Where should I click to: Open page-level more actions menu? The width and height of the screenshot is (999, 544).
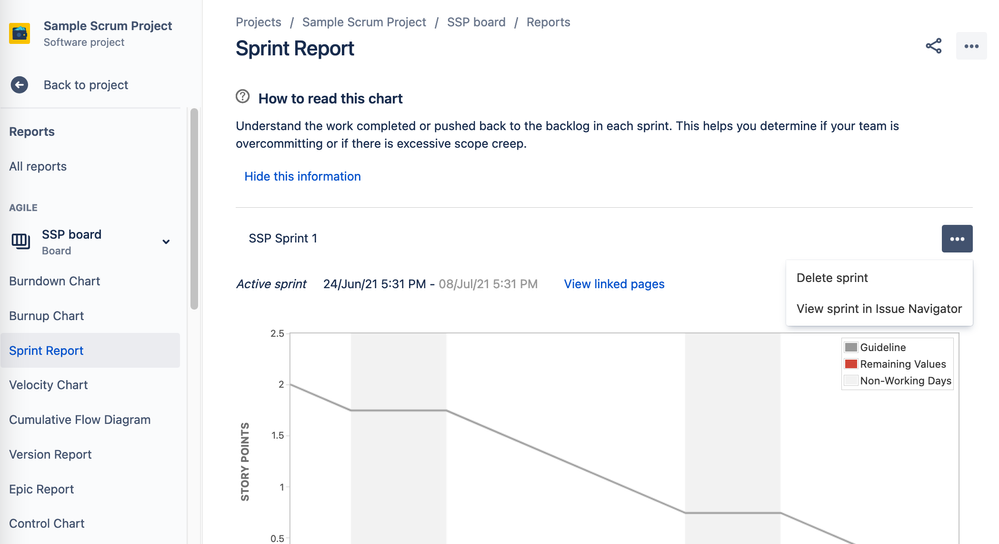[971, 46]
